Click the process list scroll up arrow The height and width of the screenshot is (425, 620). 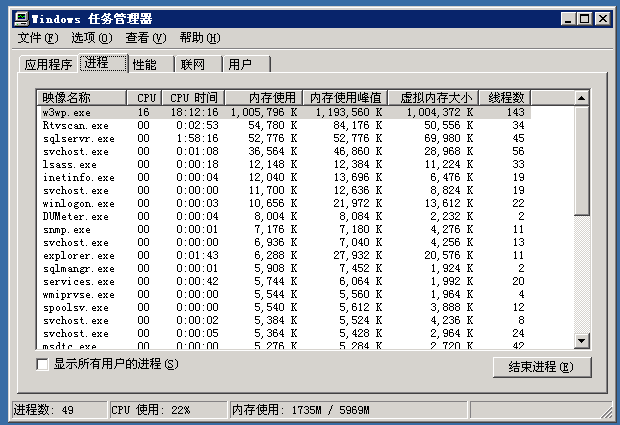[x=581, y=98]
